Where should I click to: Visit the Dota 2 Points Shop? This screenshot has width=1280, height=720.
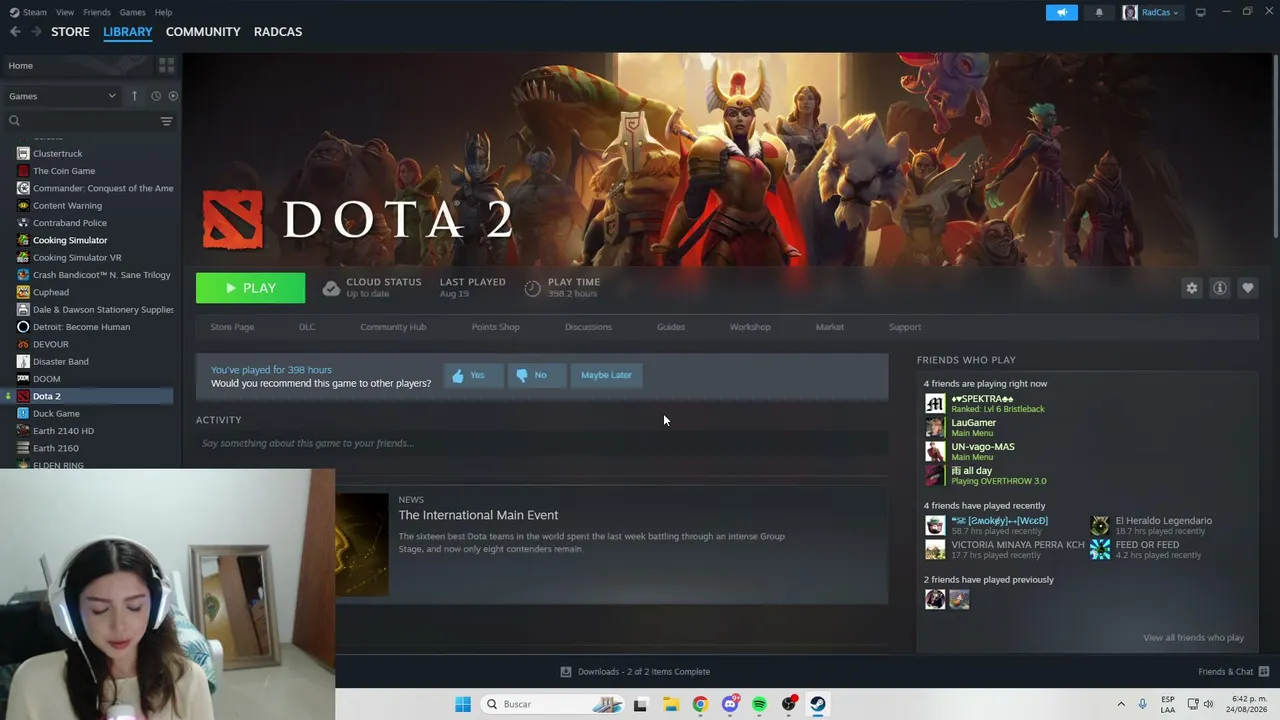click(496, 327)
